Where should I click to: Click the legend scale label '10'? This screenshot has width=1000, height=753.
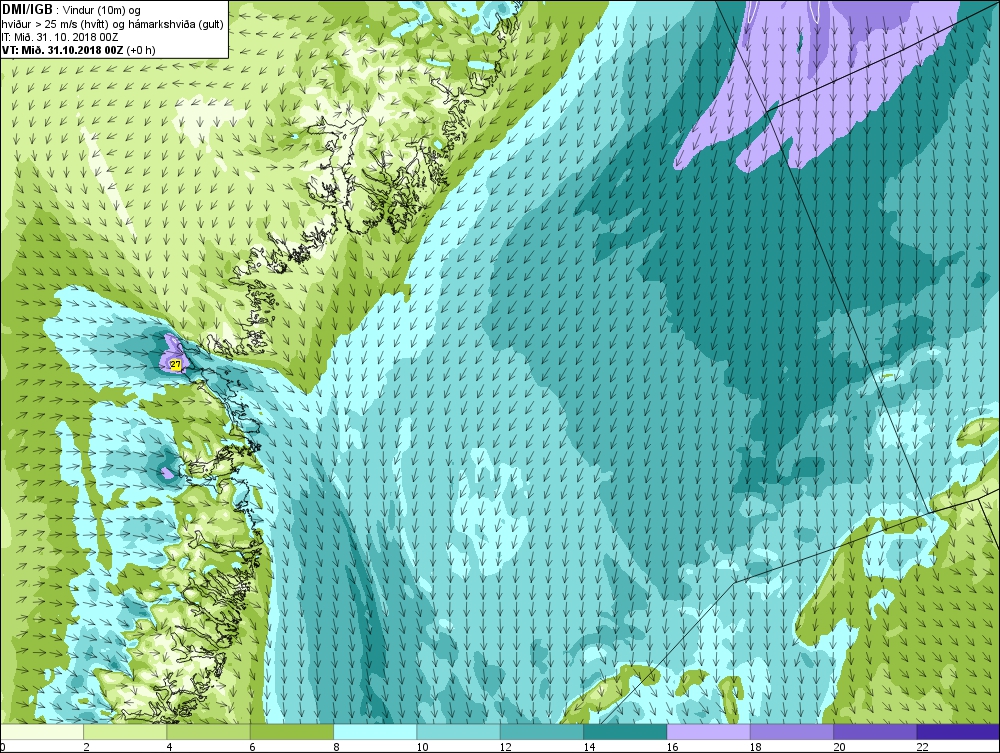422,747
